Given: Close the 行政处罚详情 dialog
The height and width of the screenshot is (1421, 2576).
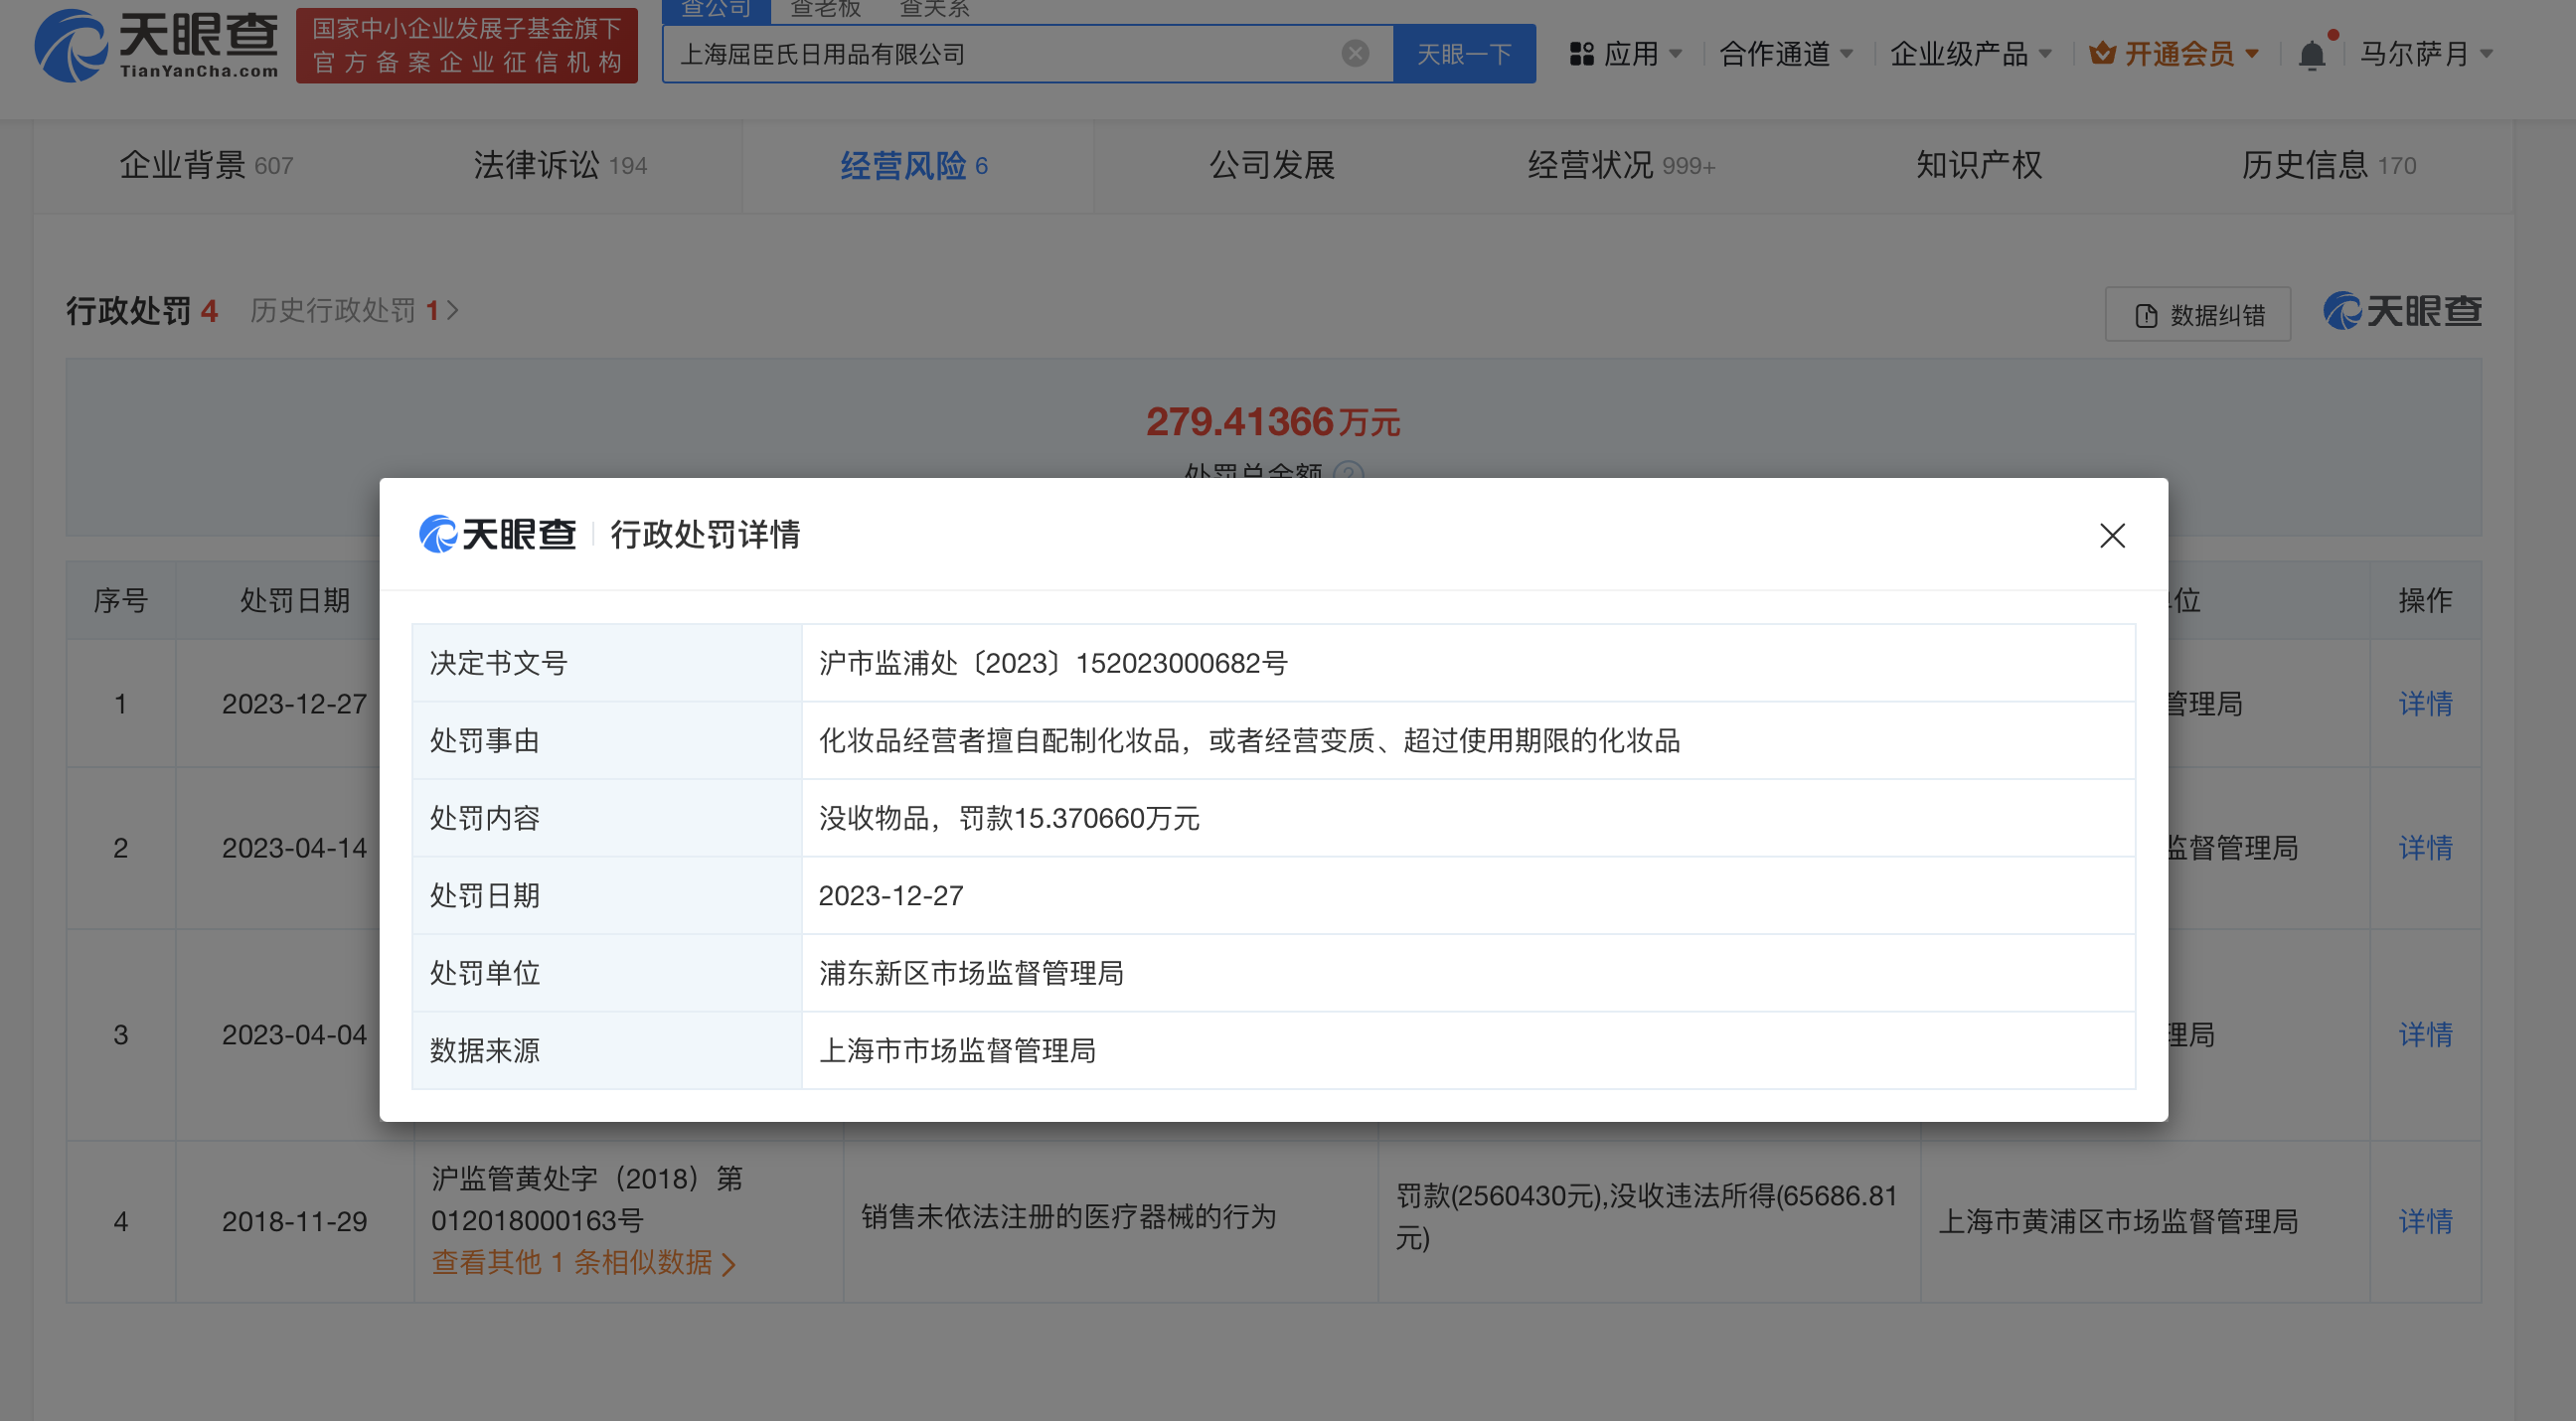Looking at the screenshot, I should tap(2111, 536).
